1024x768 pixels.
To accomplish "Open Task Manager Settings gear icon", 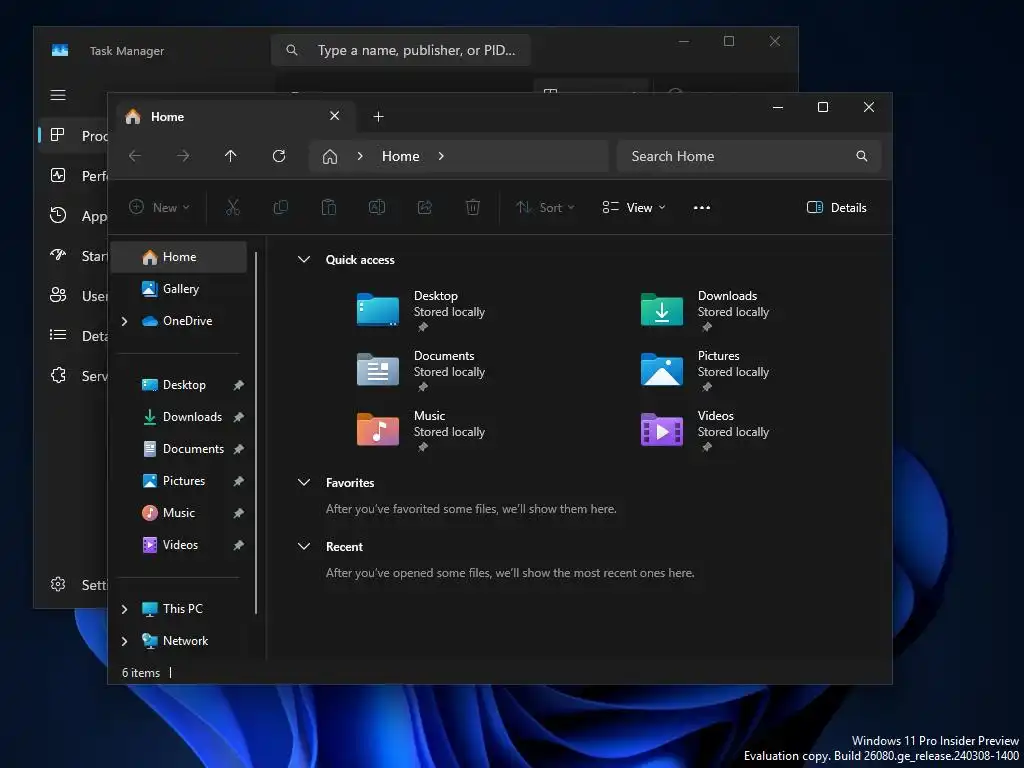I will [58, 584].
